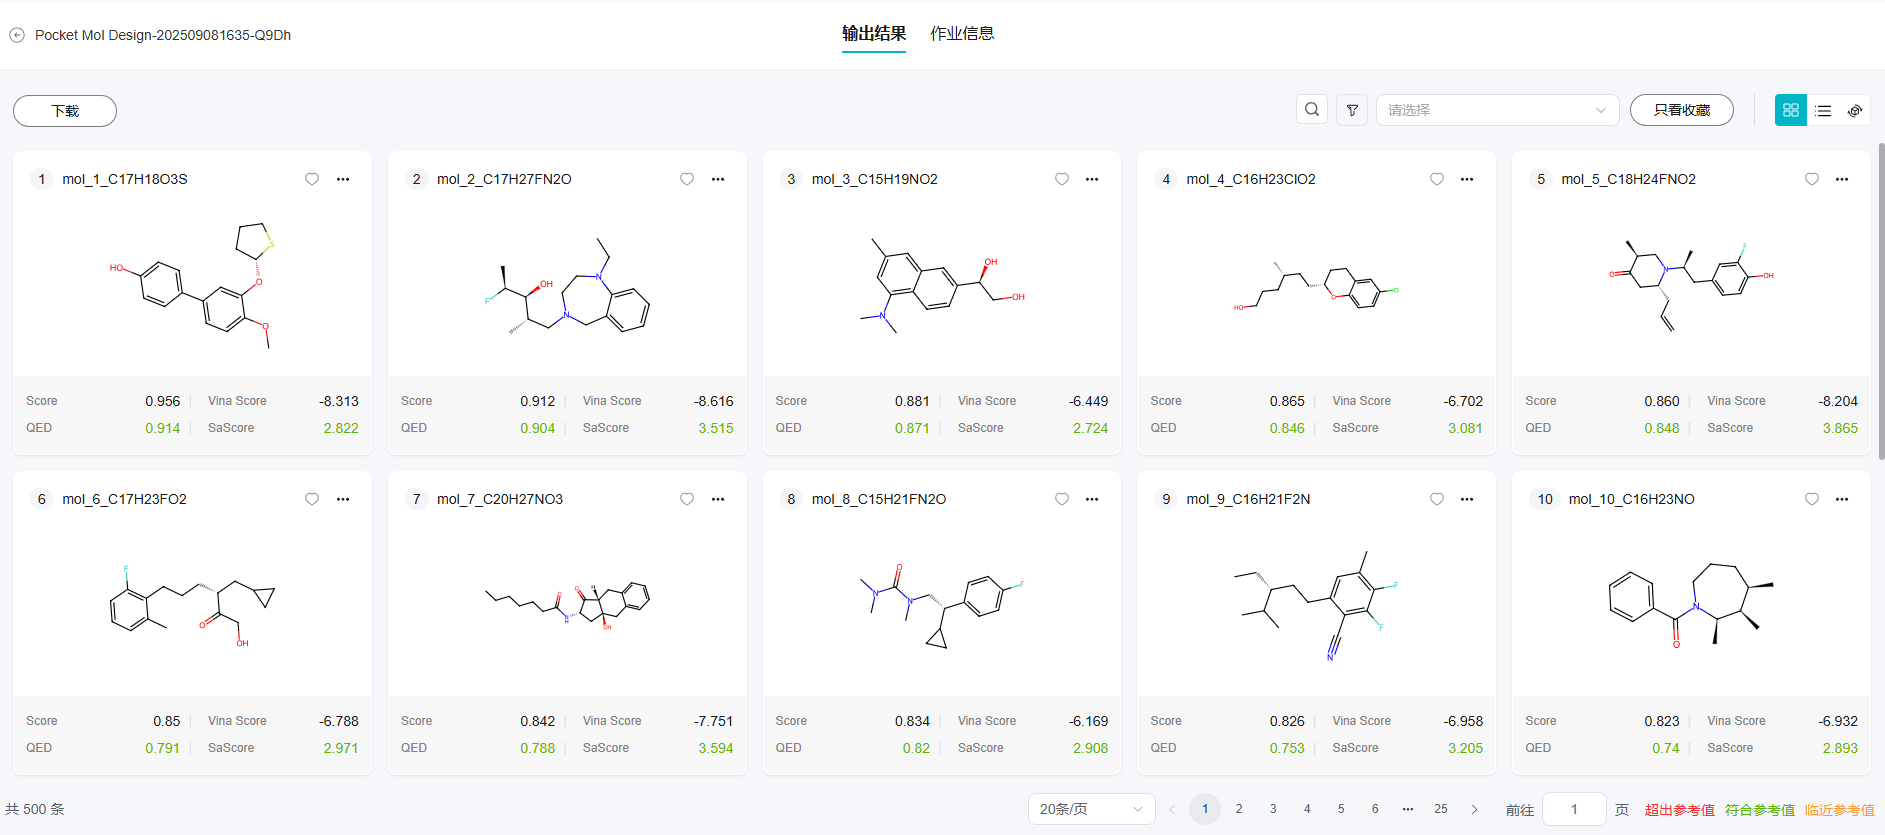Favorite mol_5_C18H24FNO2 with the heart
This screenshot has width=1885, height=835.
pos(1812,179)
